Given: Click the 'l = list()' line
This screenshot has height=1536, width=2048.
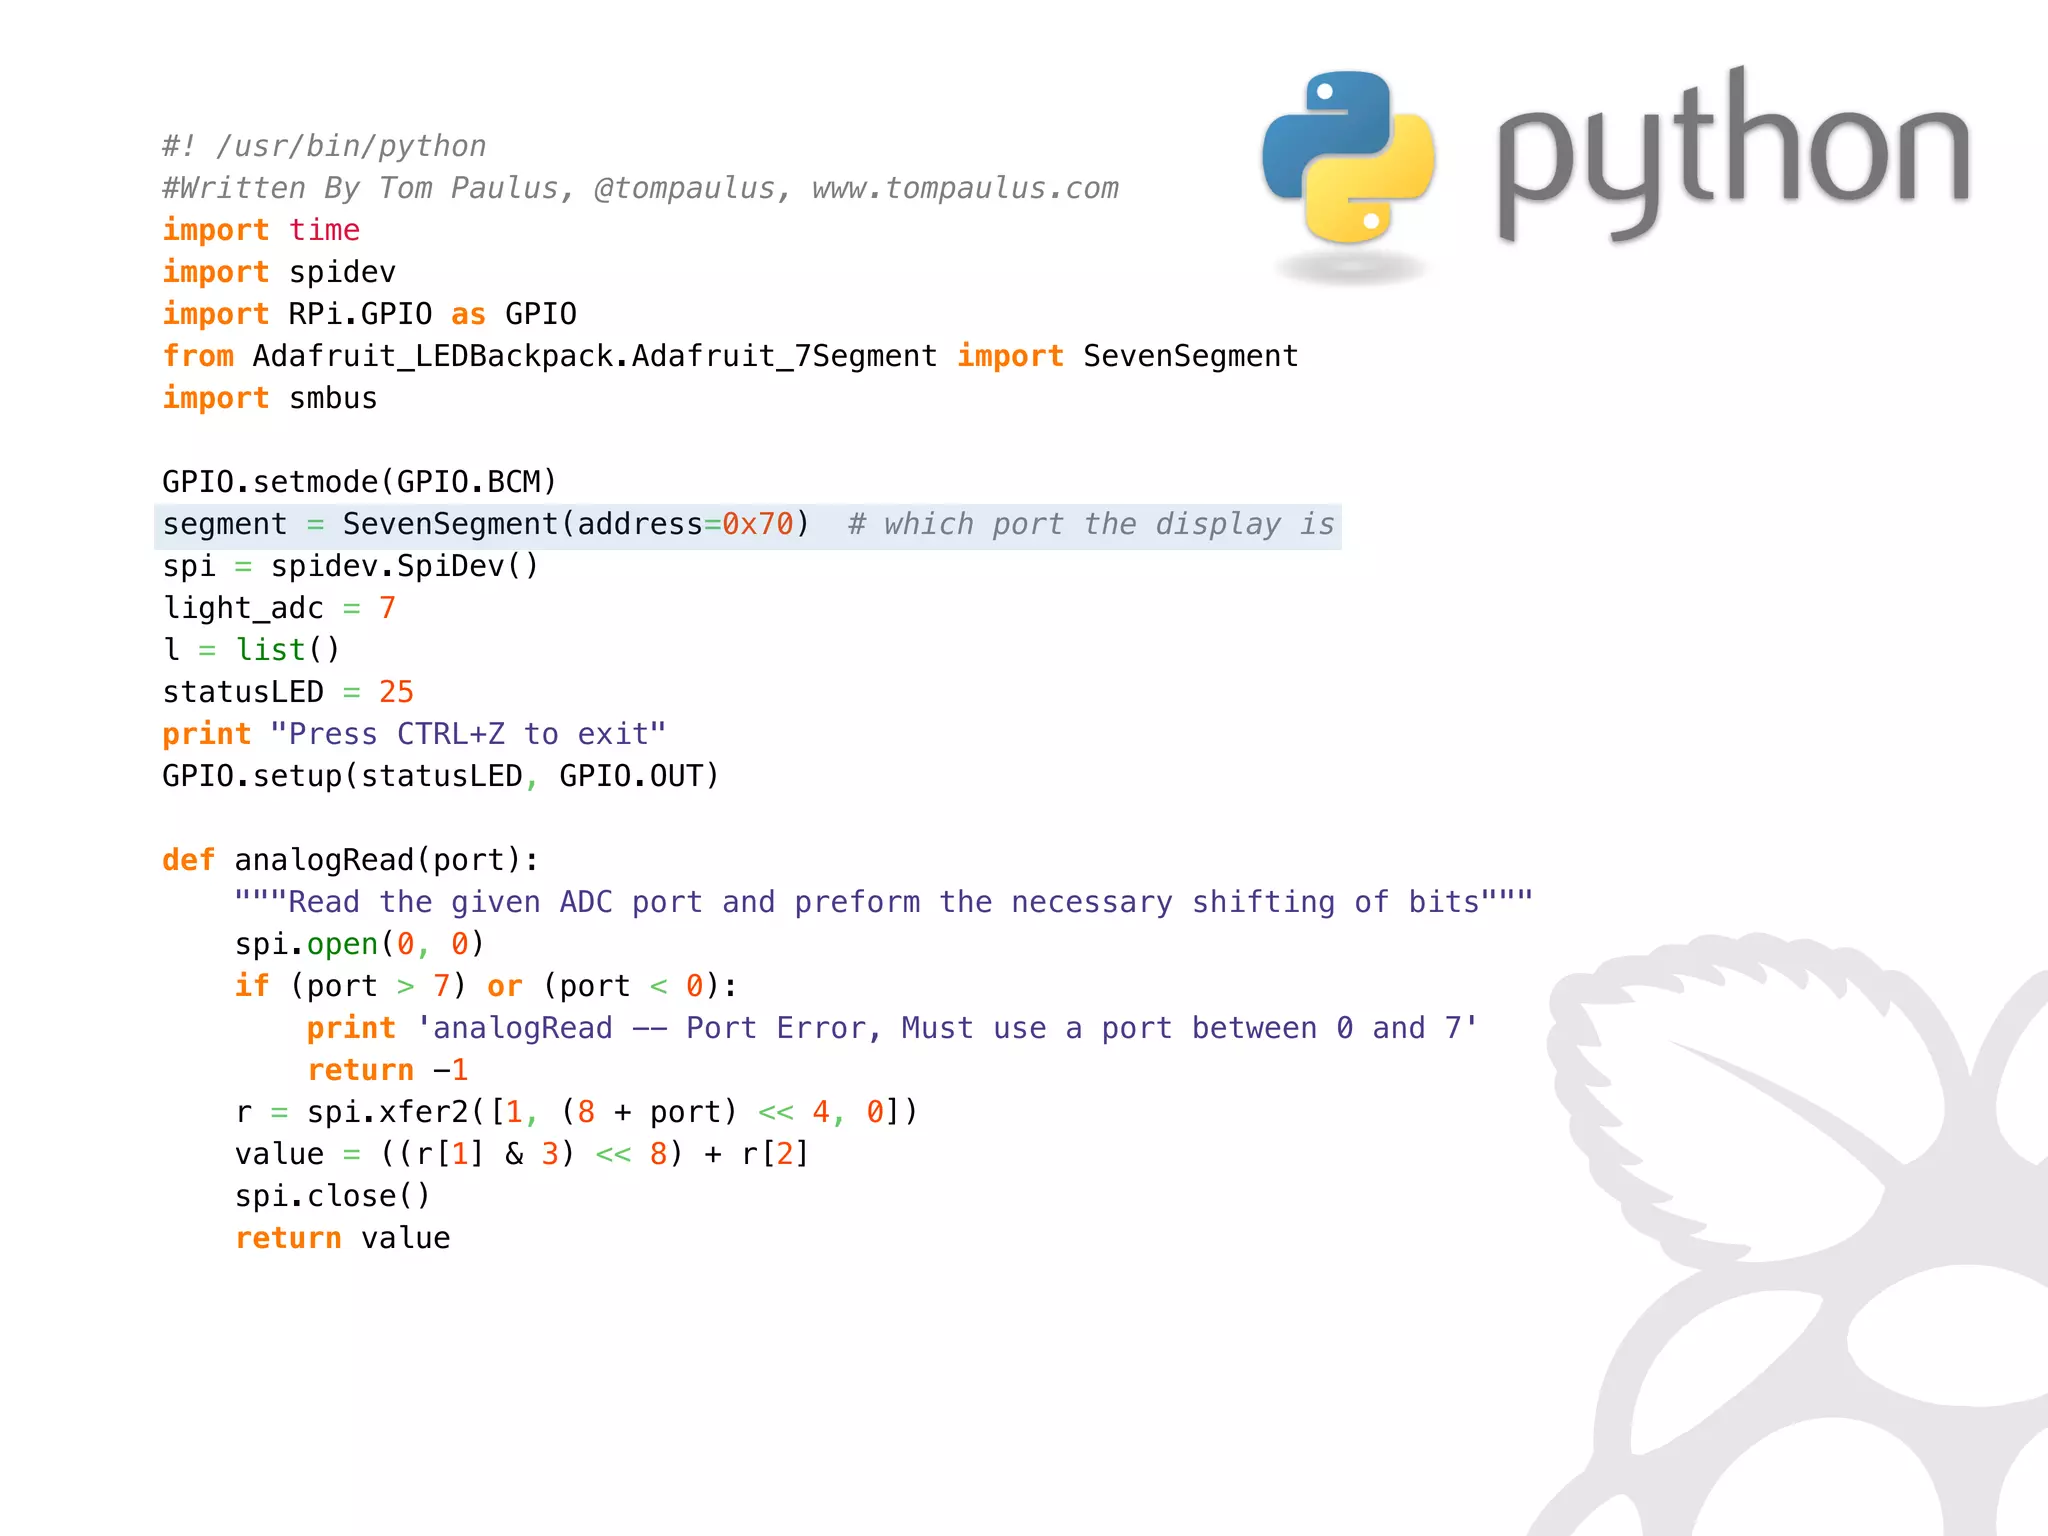Looking at the screenshot, I should (252, 650).
